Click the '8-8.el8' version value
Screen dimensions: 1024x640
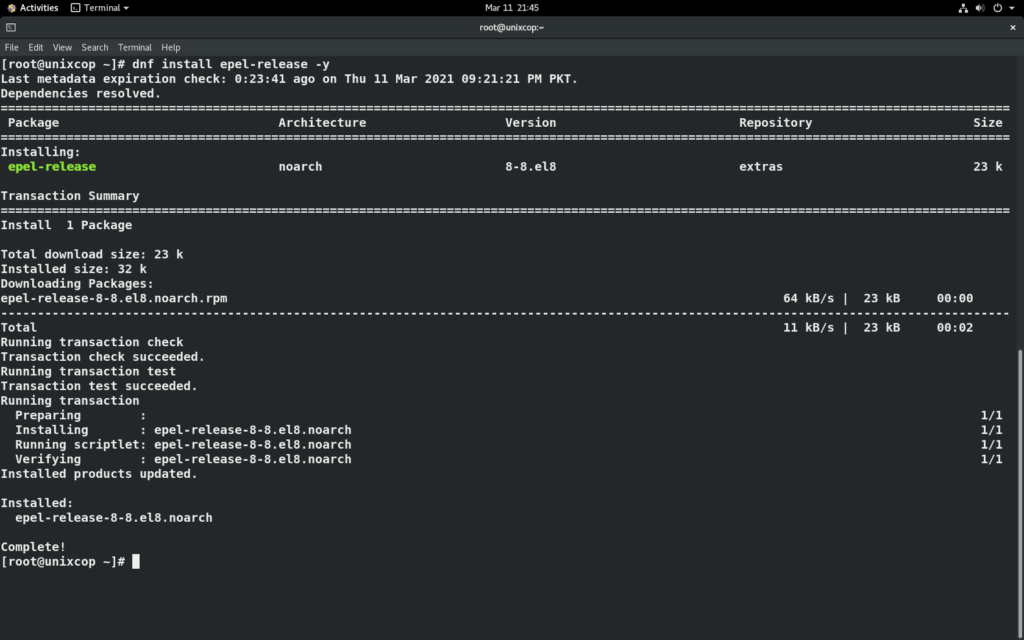pos(530,167)
